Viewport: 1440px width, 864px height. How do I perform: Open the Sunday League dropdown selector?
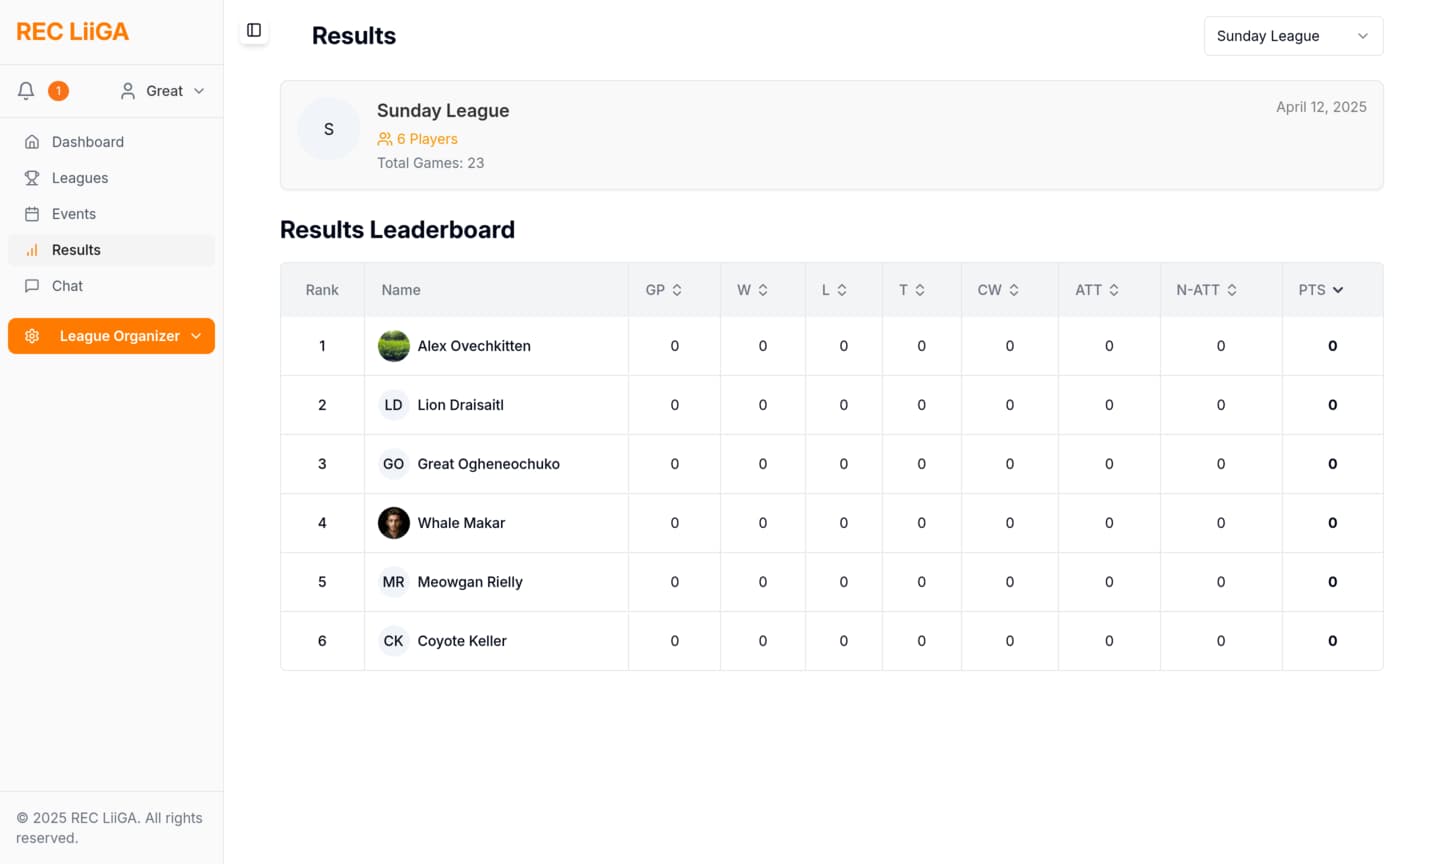(1292, 36)
